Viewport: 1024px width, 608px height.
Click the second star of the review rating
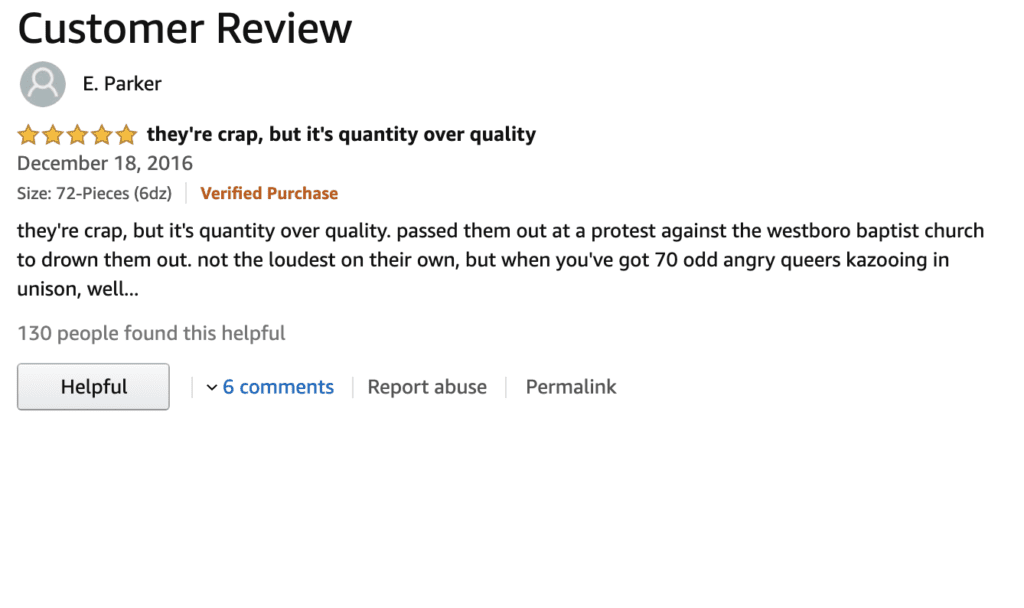pyautogui.click(x=52, y=134)
